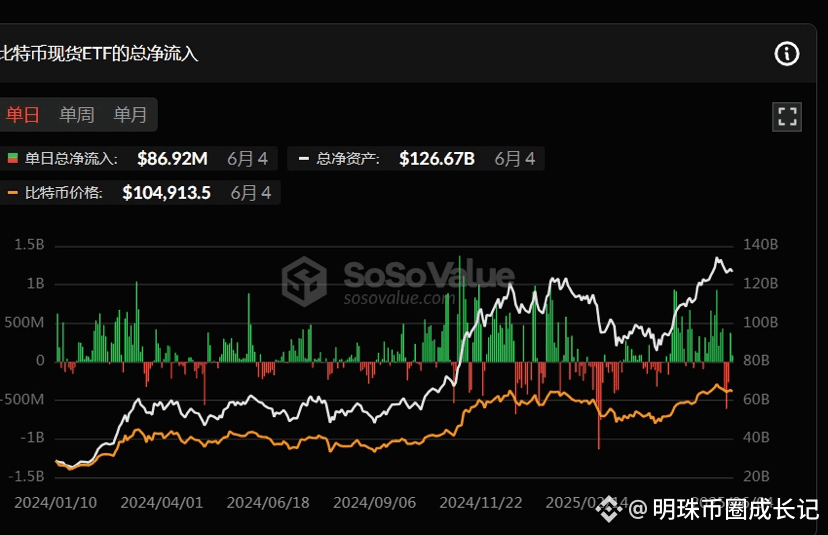Click the 6月 4 date beside total assets
The height and width of the screenshot is (535, 828).
pos(515,158)
